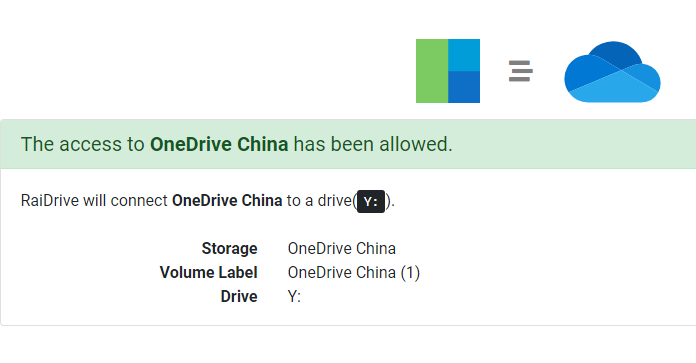Click the Y: drive badge
The height and width of the screenshot is (363, 696).
click(x=371, y=201)
